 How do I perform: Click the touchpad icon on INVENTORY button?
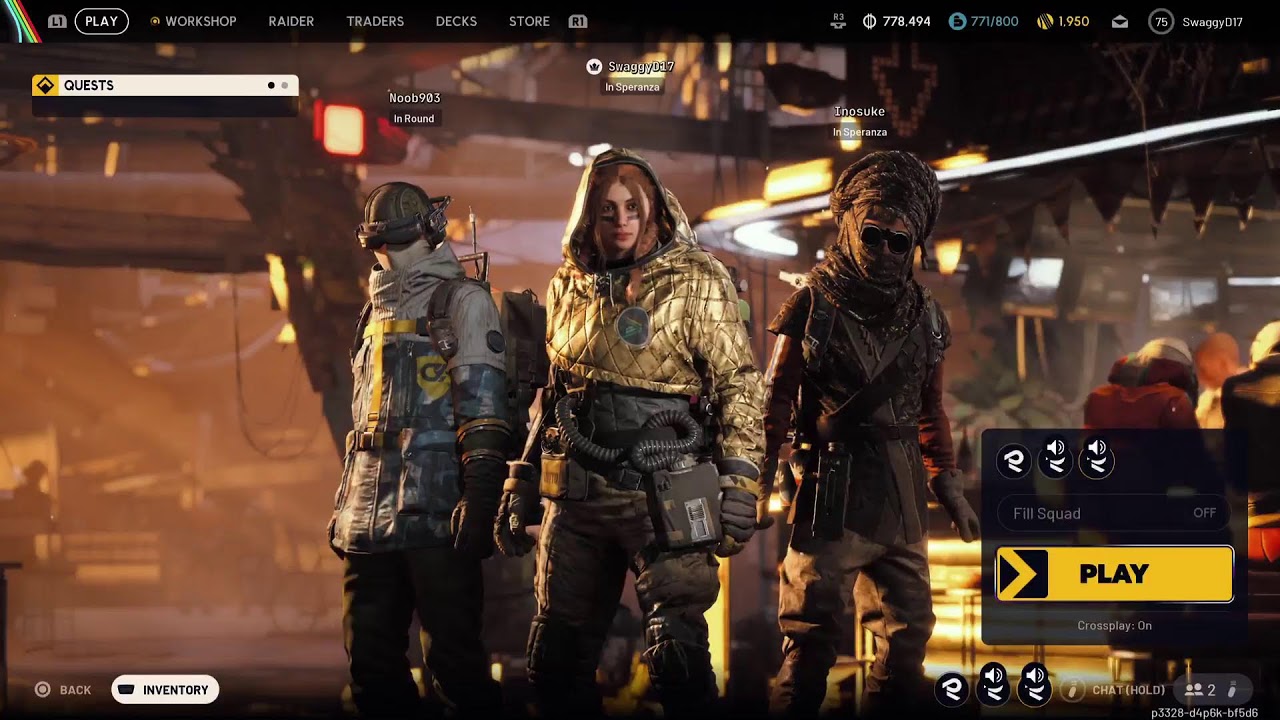coord(126,690)
